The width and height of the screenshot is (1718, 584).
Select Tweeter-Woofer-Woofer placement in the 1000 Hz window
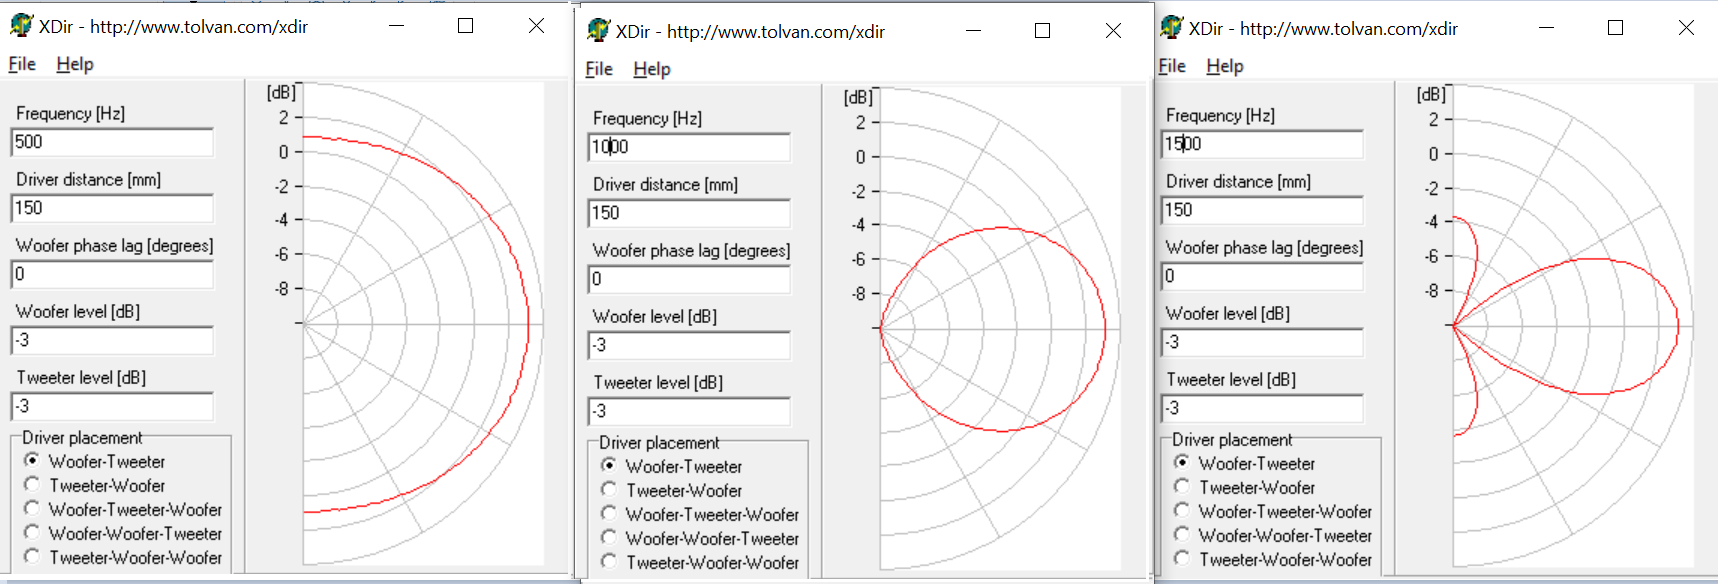coord(700,562)
